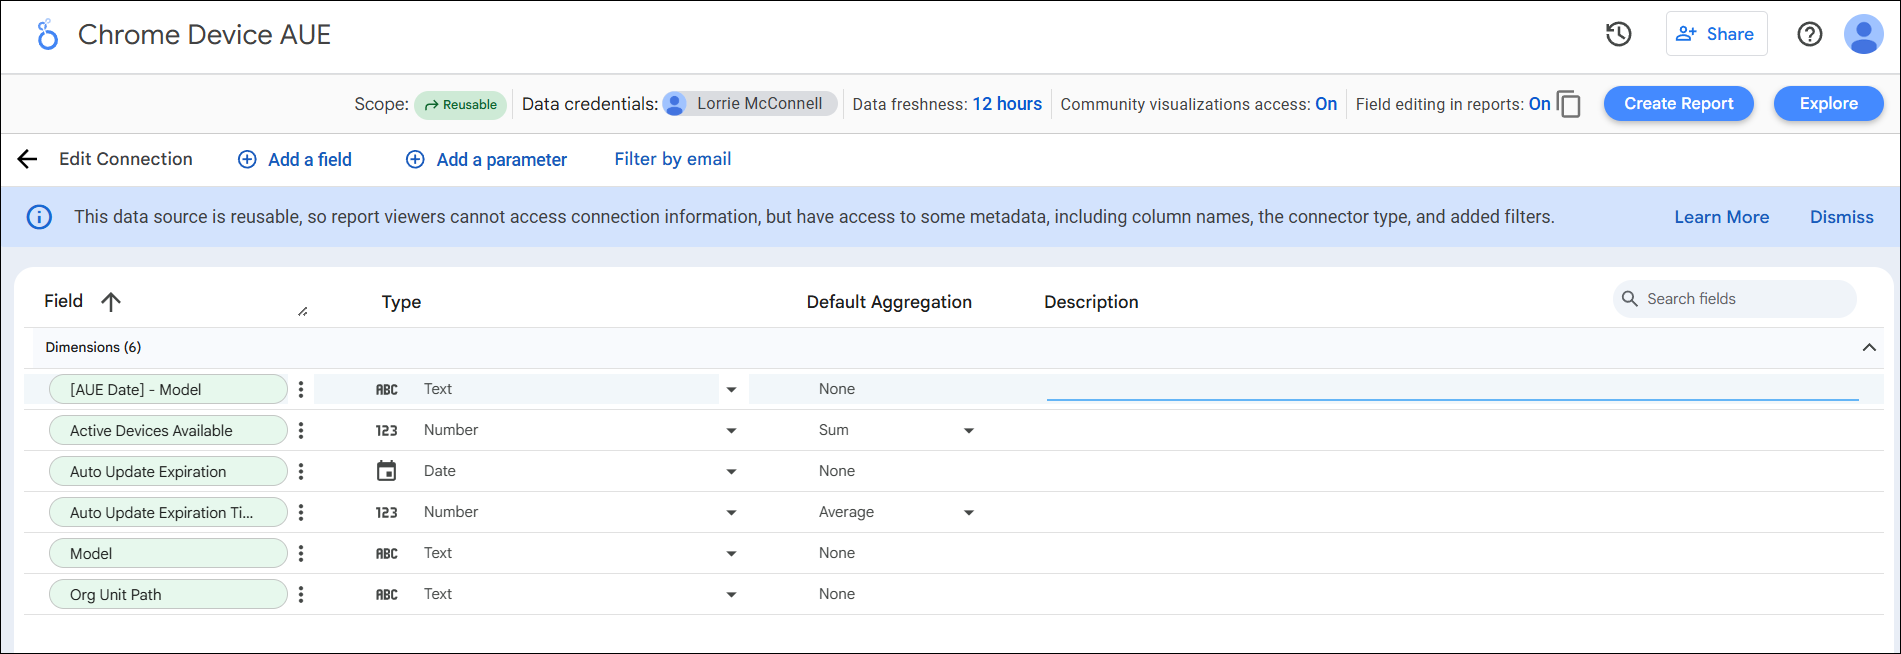Click Add a parameter
This screenshot has width=1901, height=654.
[x=486, y=160]
